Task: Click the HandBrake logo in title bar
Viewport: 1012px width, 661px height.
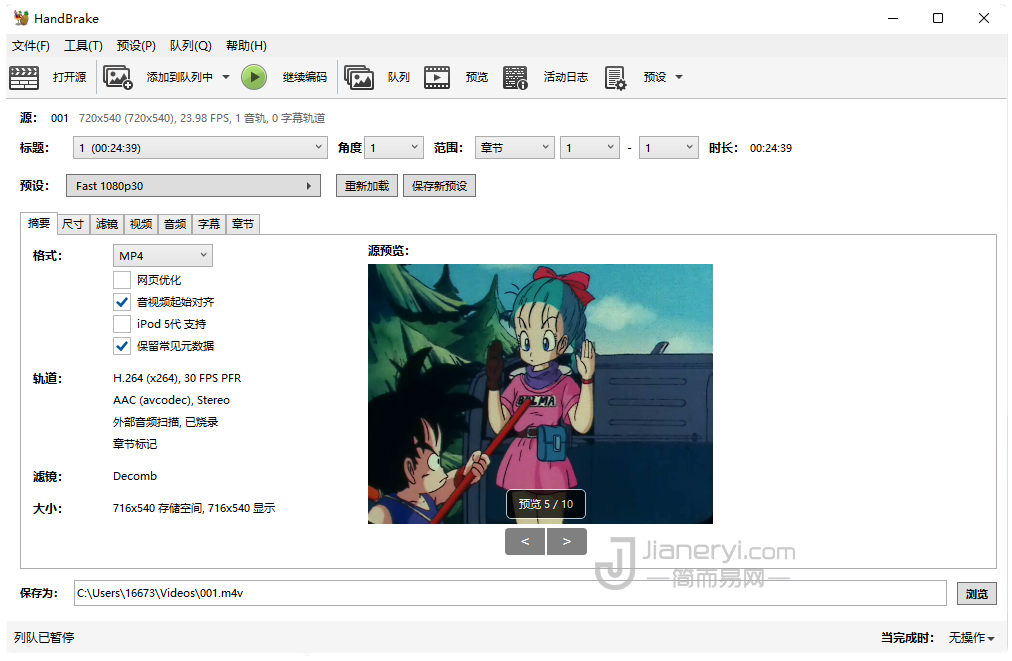Action: [21, 18]
